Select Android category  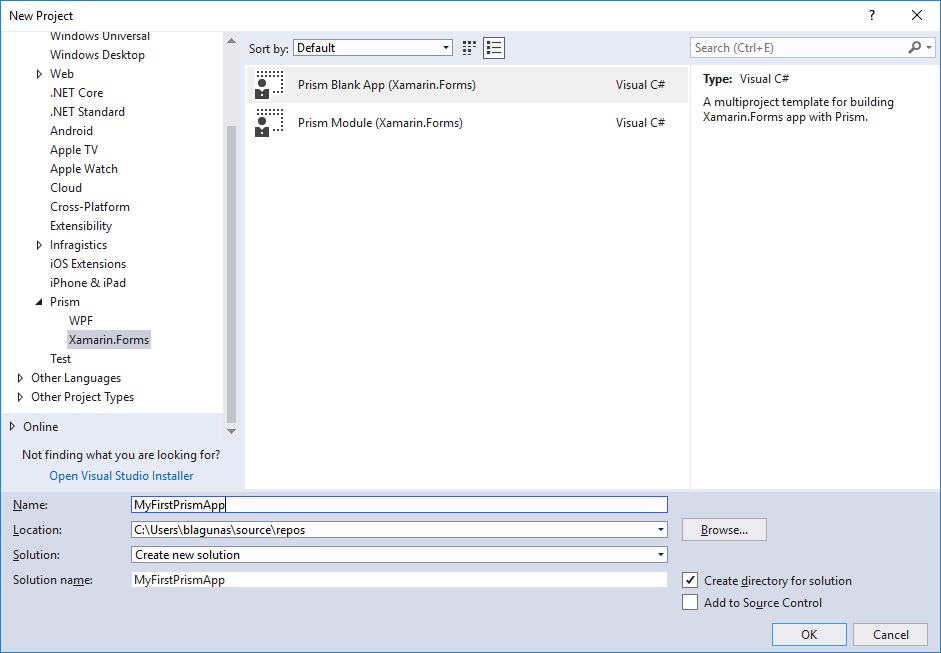71,131
